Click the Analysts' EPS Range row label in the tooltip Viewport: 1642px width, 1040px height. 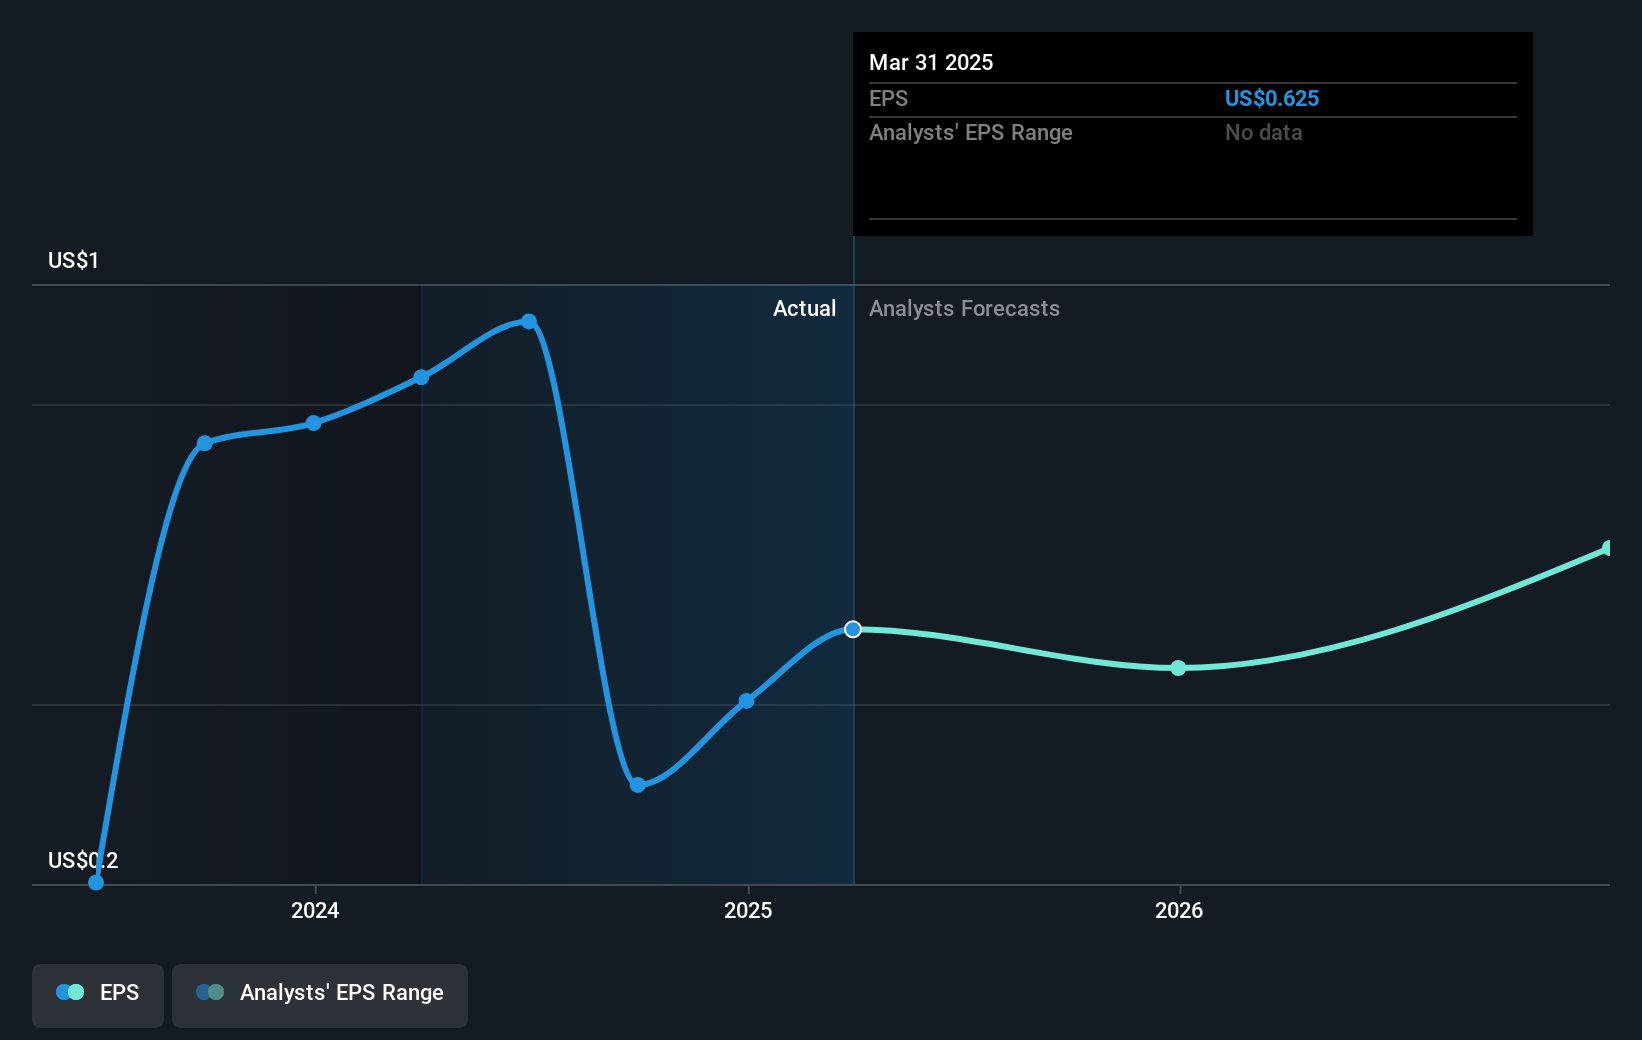tap(970, 133)
